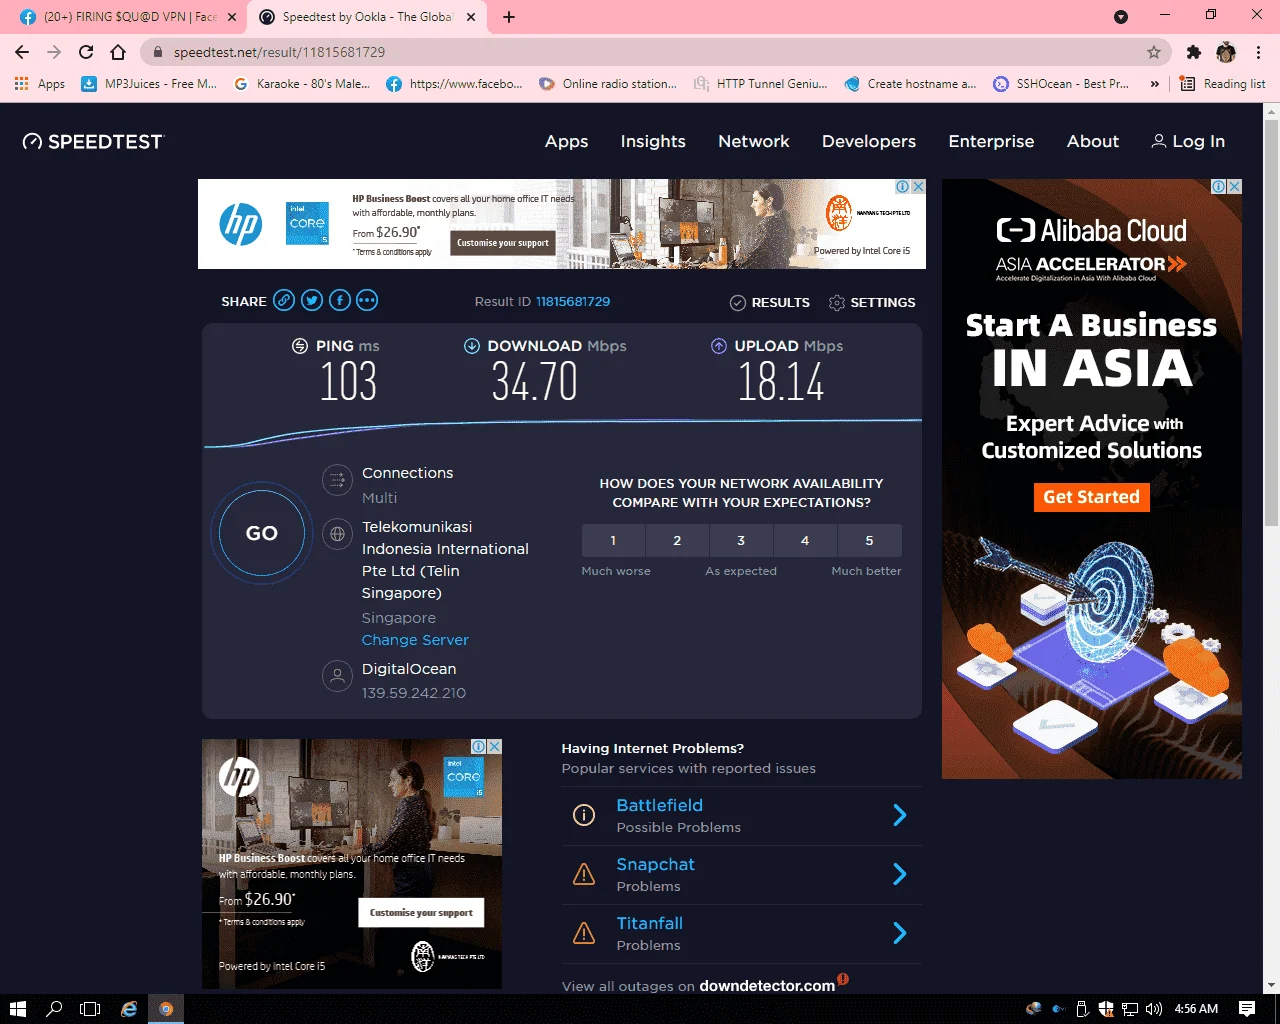This screenshot has height=1024, width=1280.
Task: Open Speedtest Settings gear
Action: pos(872,302)
